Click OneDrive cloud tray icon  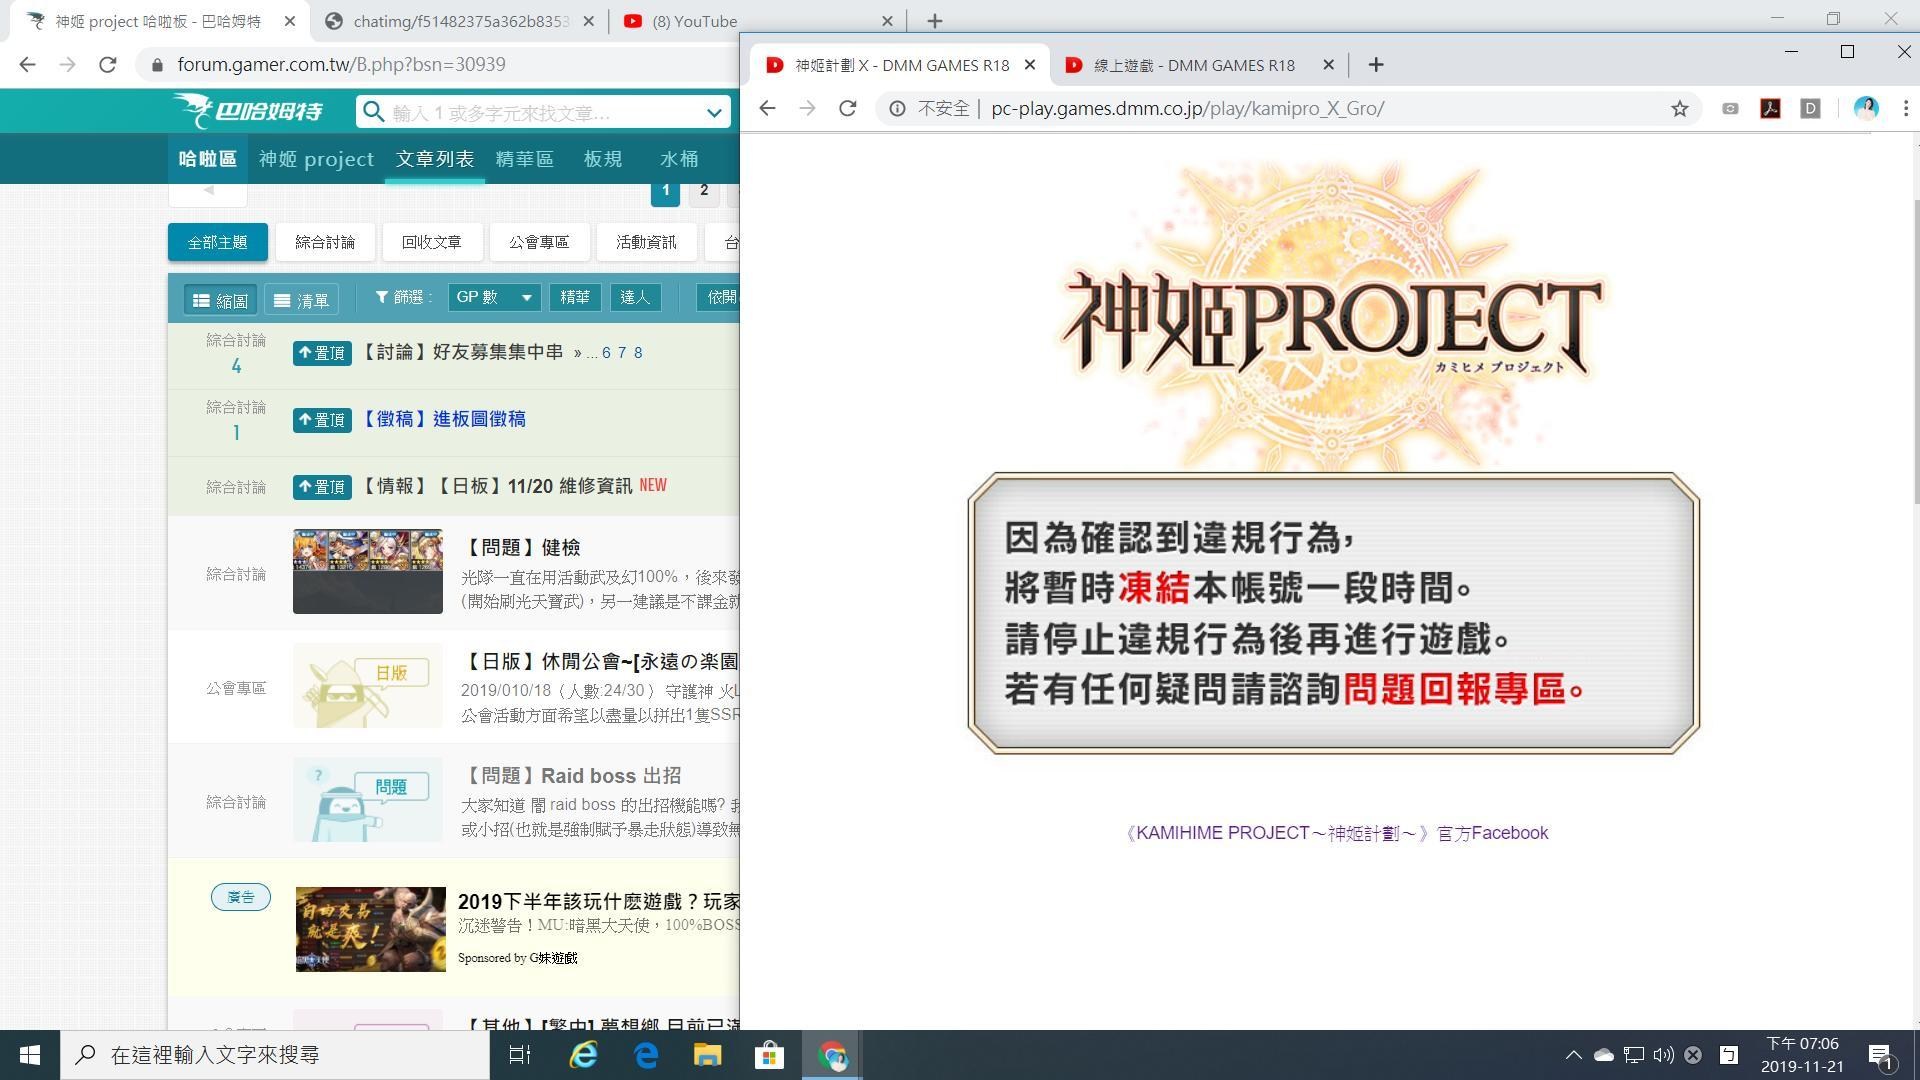pyautogui.click(x=1603, y=1055)
